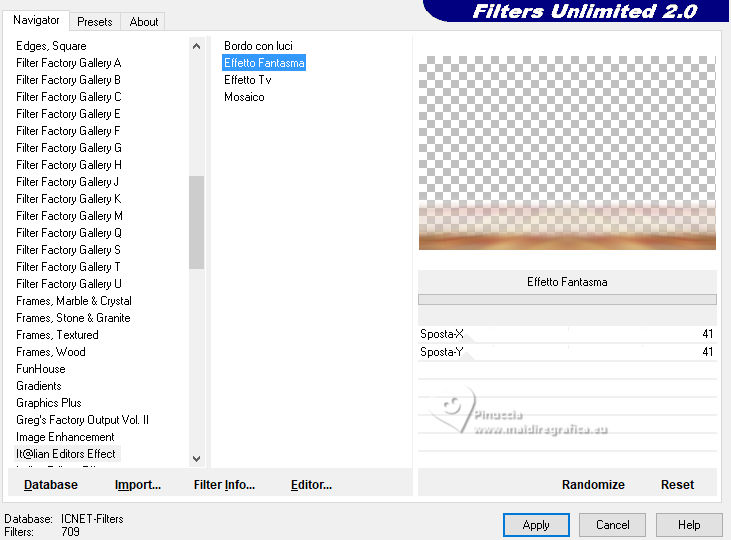Select Filter Factory Gallery M
The height and width of the screenshot is (540, 731).
coord(69,216)
